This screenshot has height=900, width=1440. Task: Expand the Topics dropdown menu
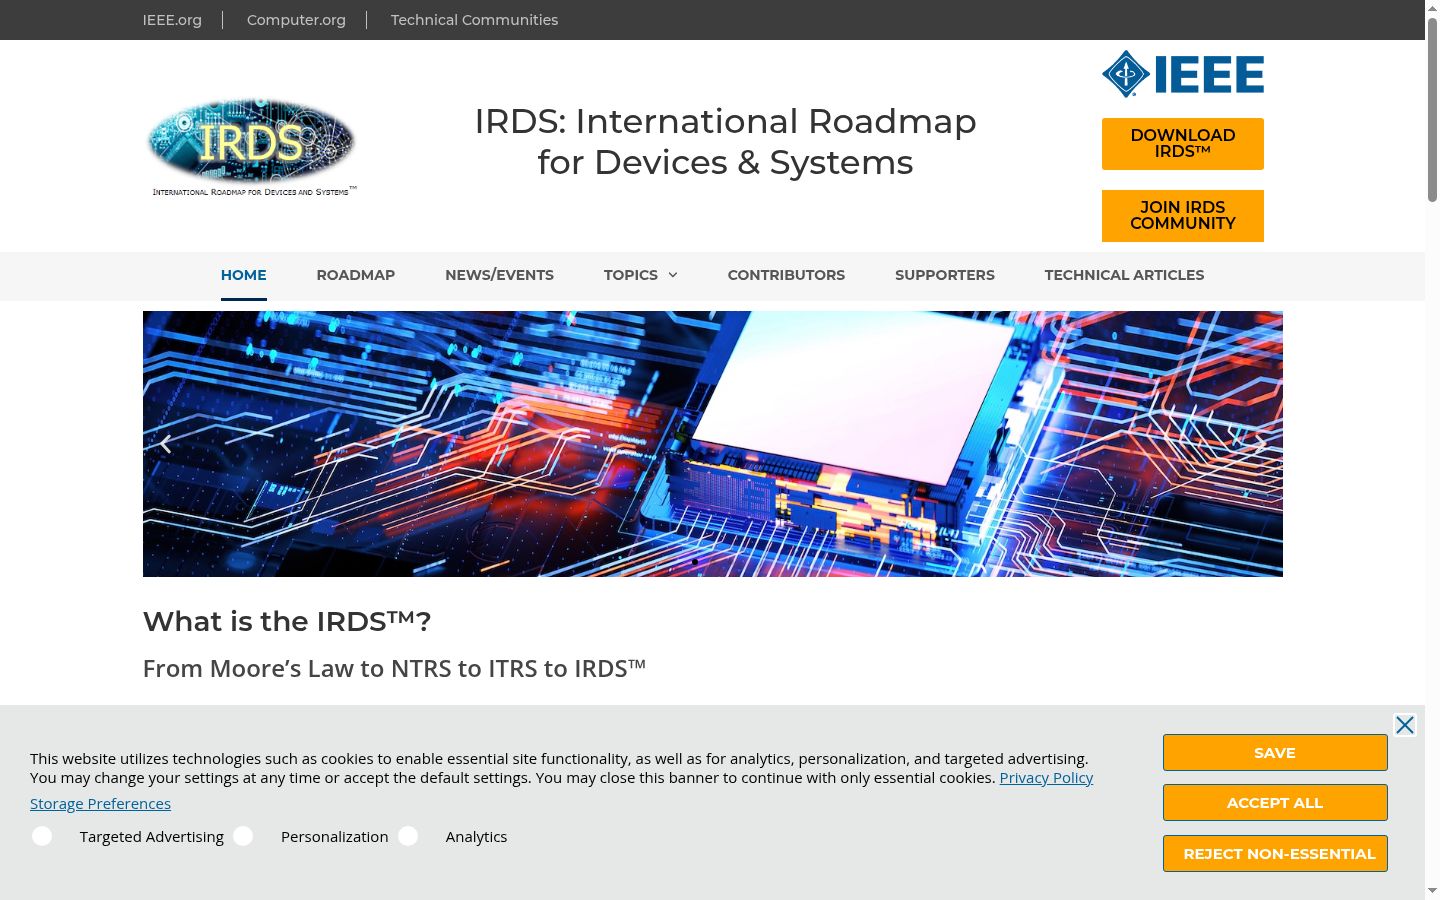(x=640, y=275)
